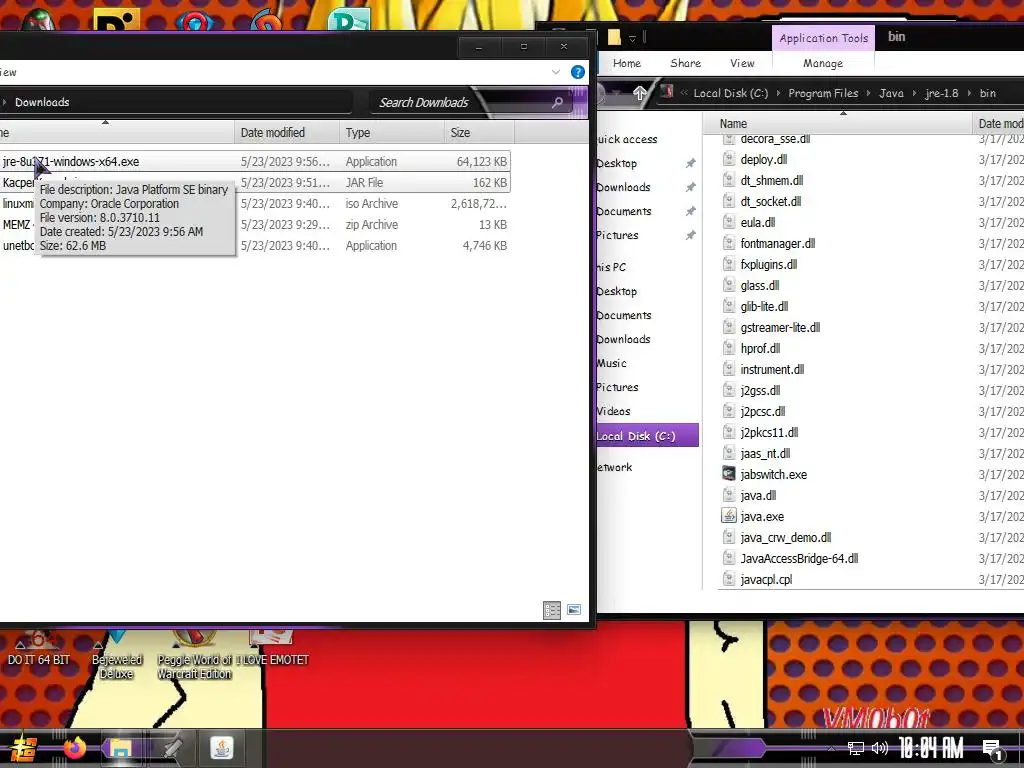Open Music in navigation pane
Screen dimensions: 1024x768
point(611,363)
